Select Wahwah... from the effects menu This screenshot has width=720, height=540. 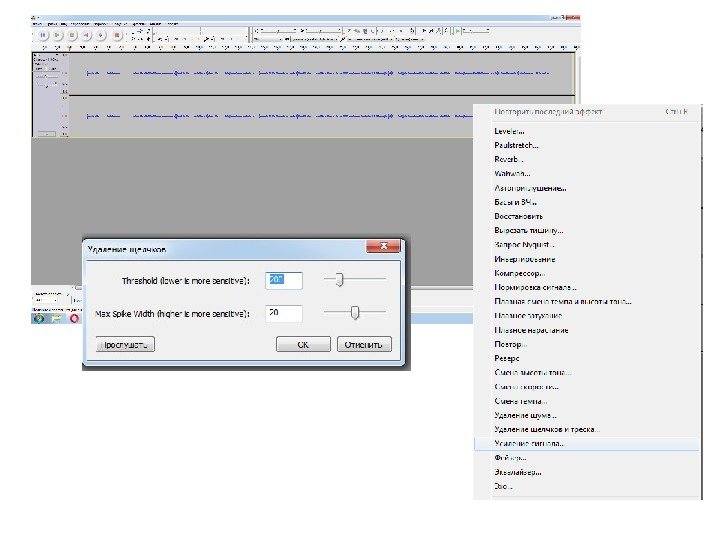click(x=587, y=174)
